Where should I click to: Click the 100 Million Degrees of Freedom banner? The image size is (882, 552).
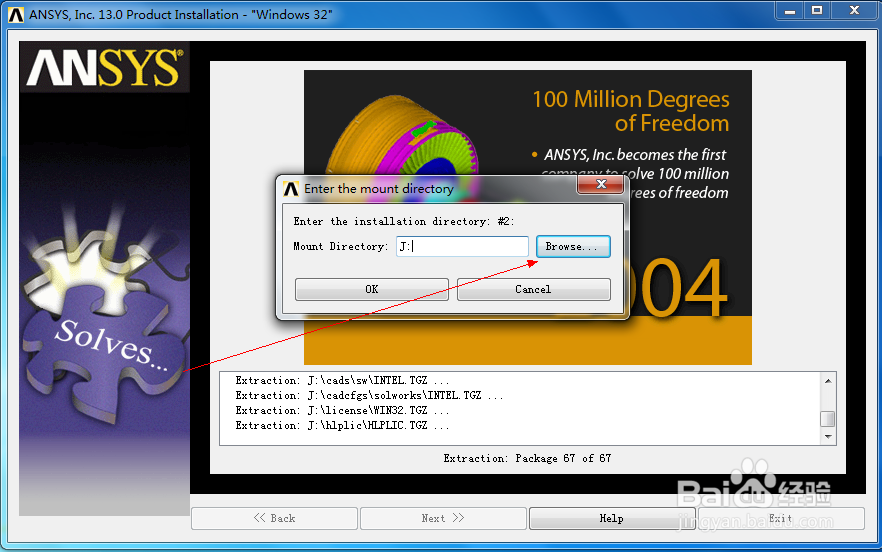(x=631, y=111)
